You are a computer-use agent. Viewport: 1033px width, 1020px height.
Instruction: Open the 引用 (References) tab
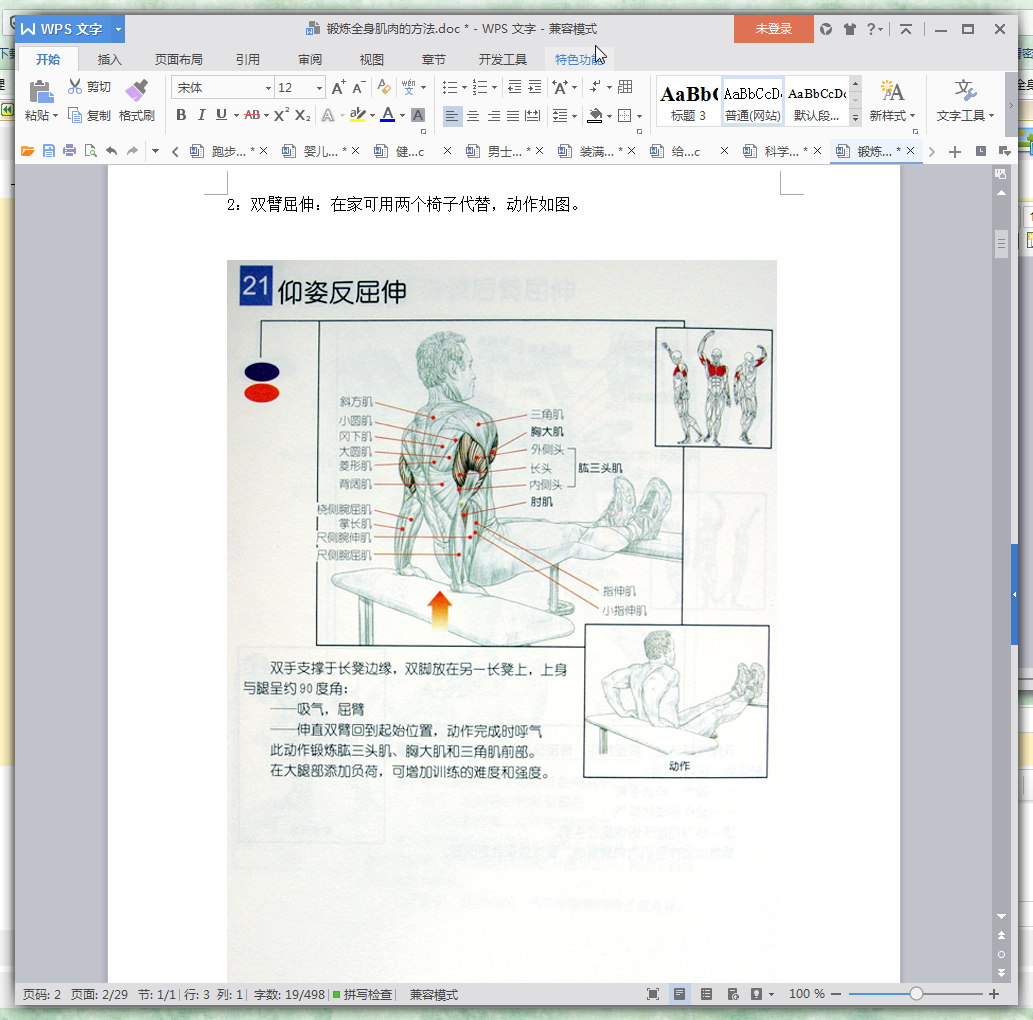pos(248,59)
